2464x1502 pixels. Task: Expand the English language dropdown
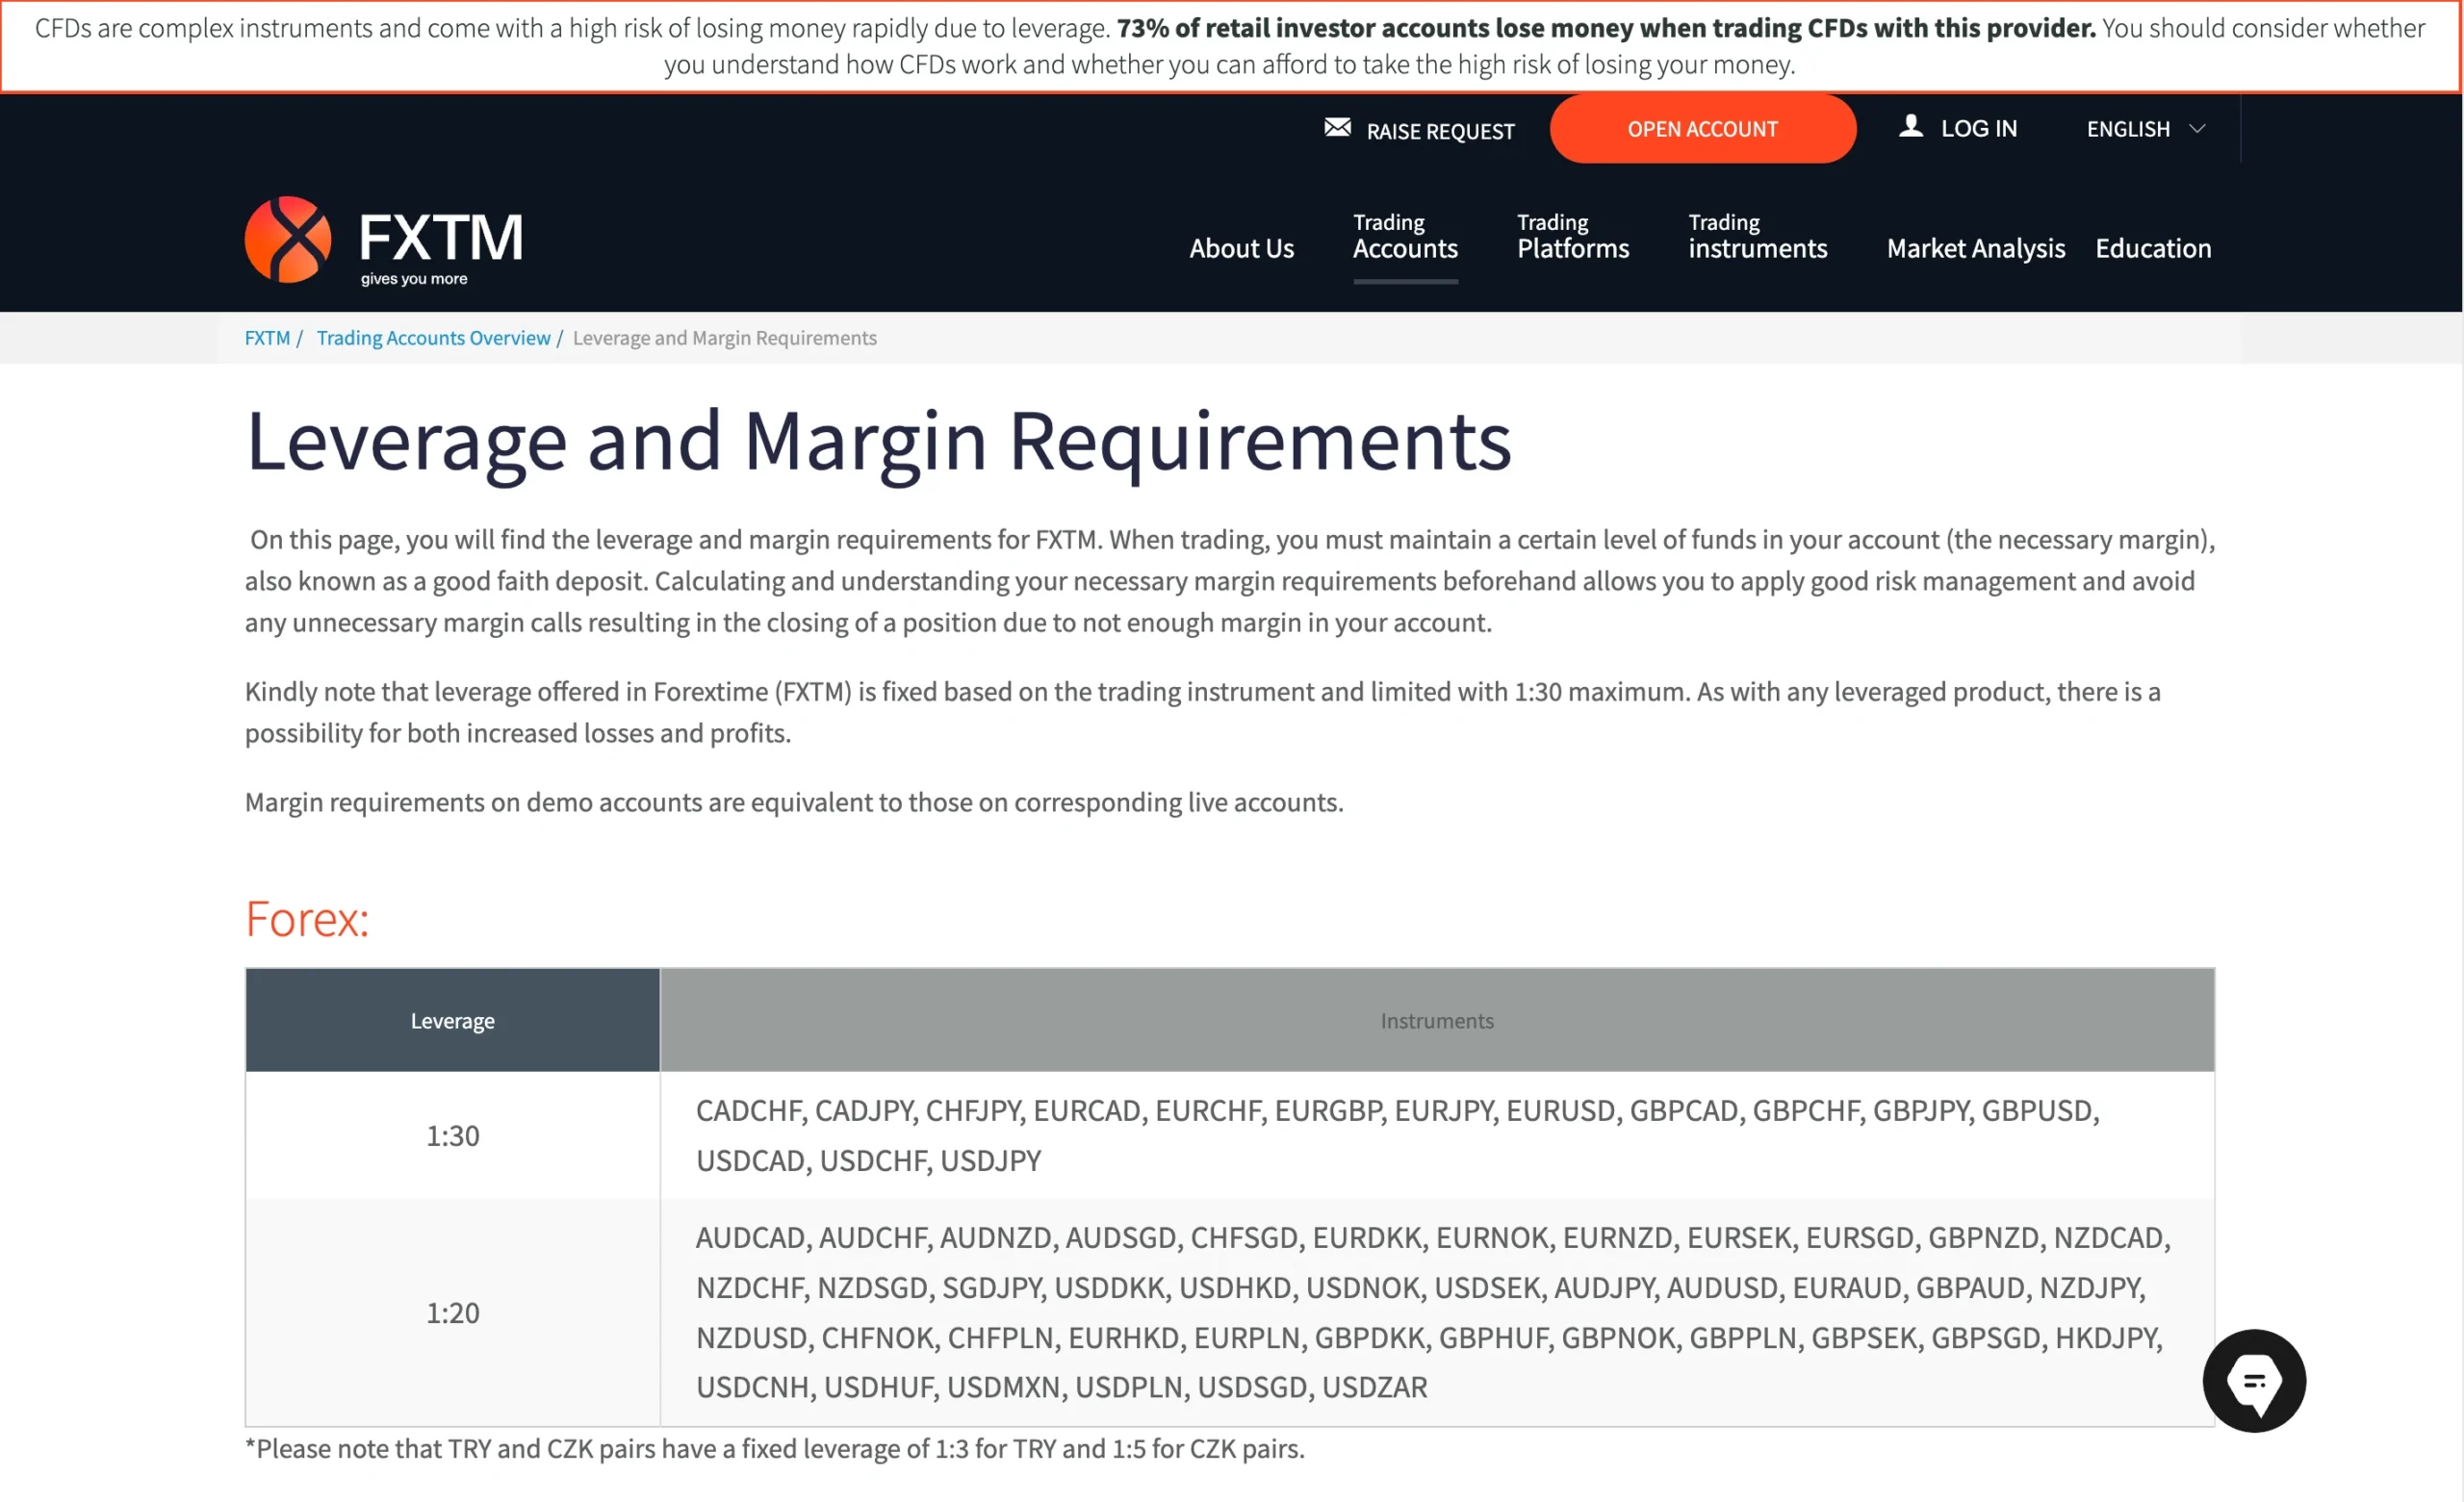tap(2145, 129)
